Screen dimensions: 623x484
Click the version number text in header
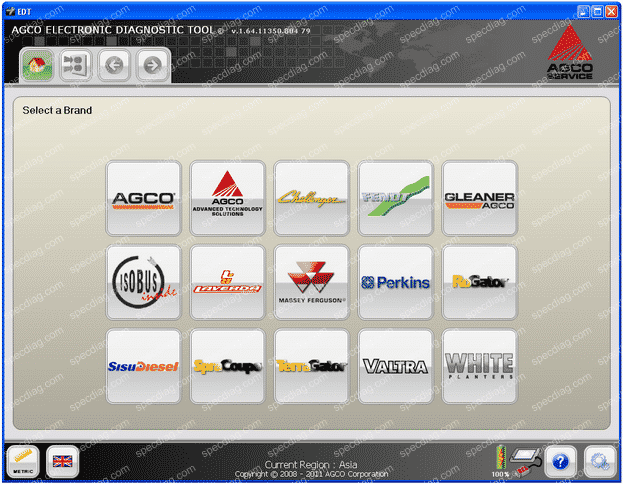tap(271, 31)
